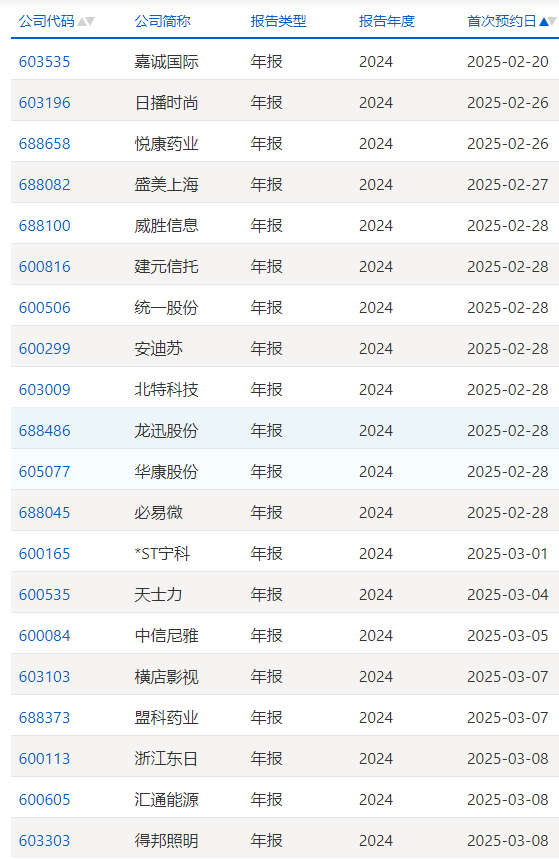The height and width of the screenshot is (859, 559).
Task: Click date 2025-02-28 in 威胜信息 row
Action: click(507, 226)
